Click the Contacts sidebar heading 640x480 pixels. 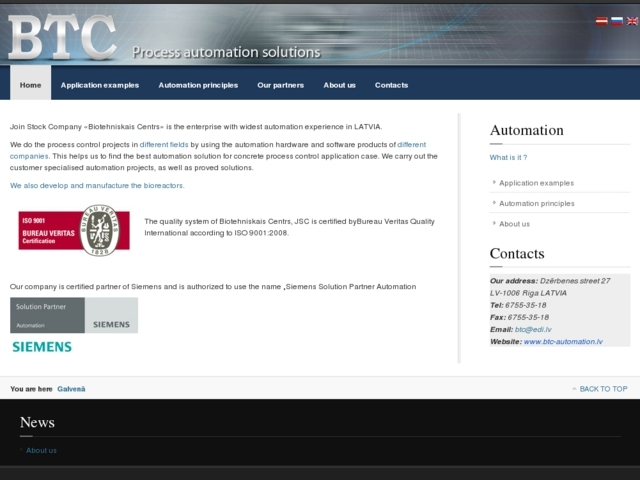coord(517,253)
